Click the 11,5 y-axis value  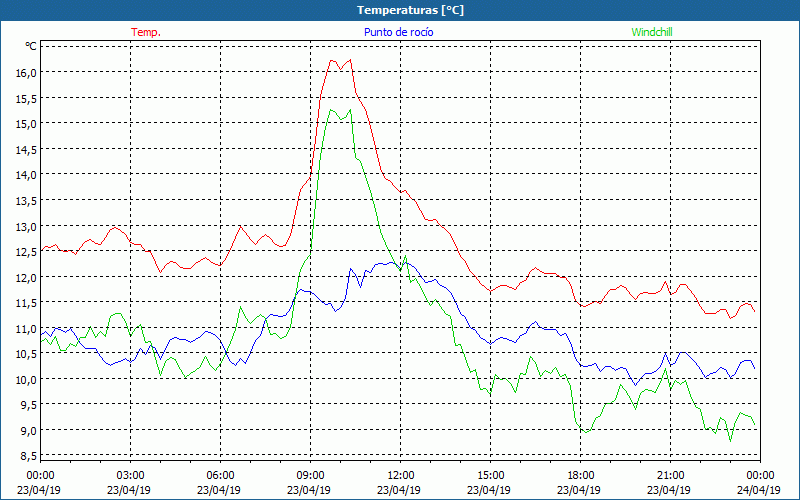pos(27,303)
